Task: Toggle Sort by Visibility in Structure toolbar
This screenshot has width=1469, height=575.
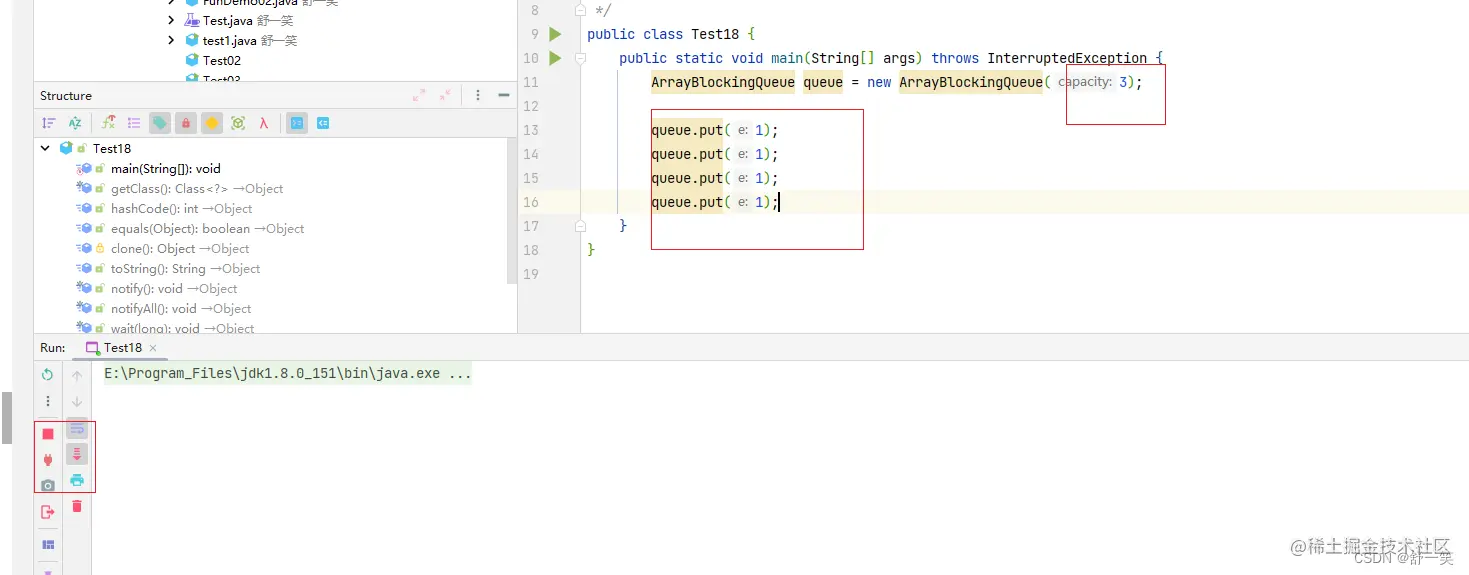Action: (x=48, y=123)
